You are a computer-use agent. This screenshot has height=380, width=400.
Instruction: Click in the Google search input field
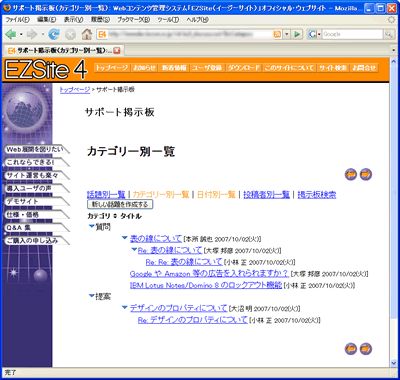pos(352,34)
